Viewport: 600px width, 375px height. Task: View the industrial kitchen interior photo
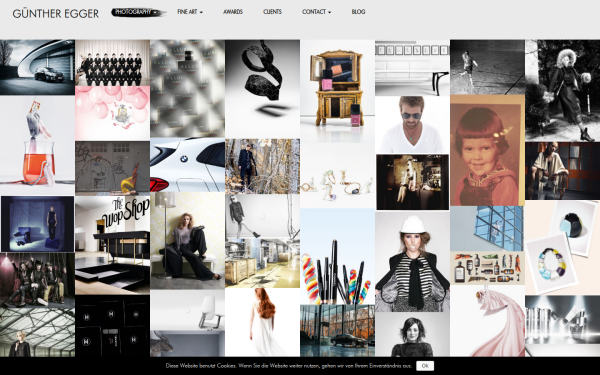(262, 263)
